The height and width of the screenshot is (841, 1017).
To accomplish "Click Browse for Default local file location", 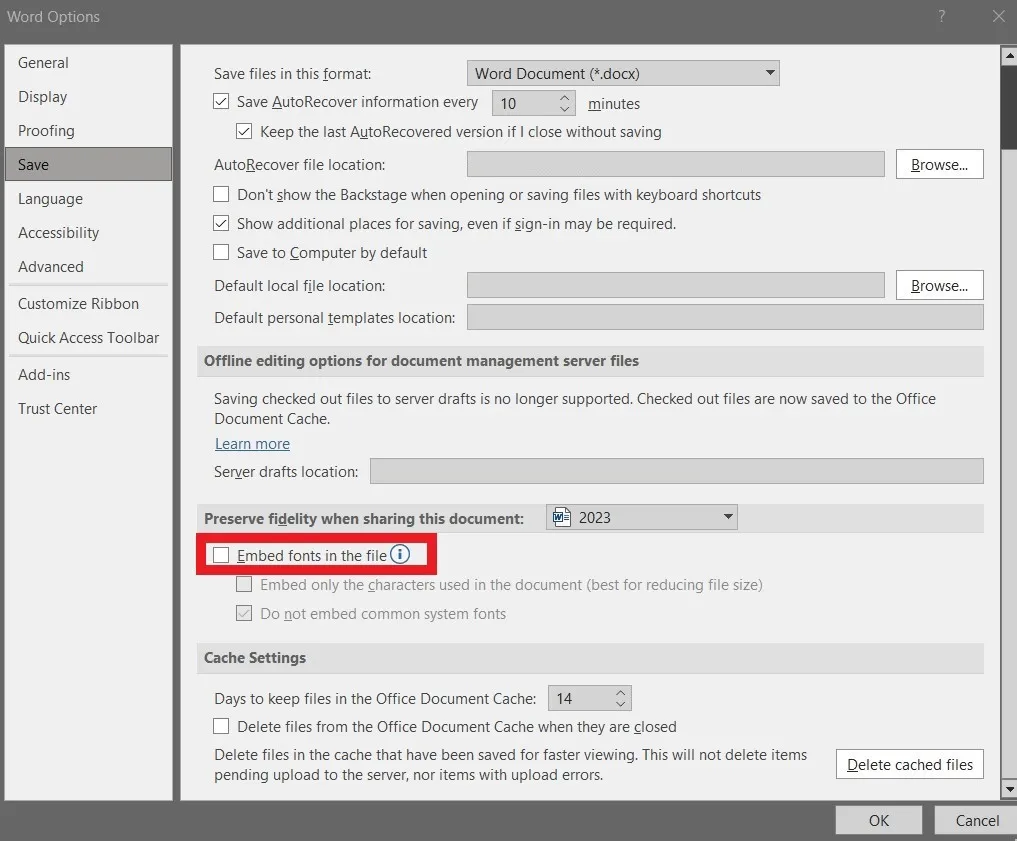I will 939,285.
